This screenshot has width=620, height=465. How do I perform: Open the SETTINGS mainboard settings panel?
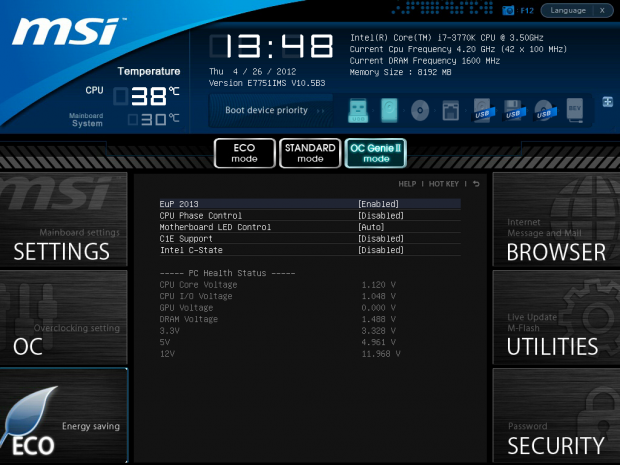tap(64, 219)
